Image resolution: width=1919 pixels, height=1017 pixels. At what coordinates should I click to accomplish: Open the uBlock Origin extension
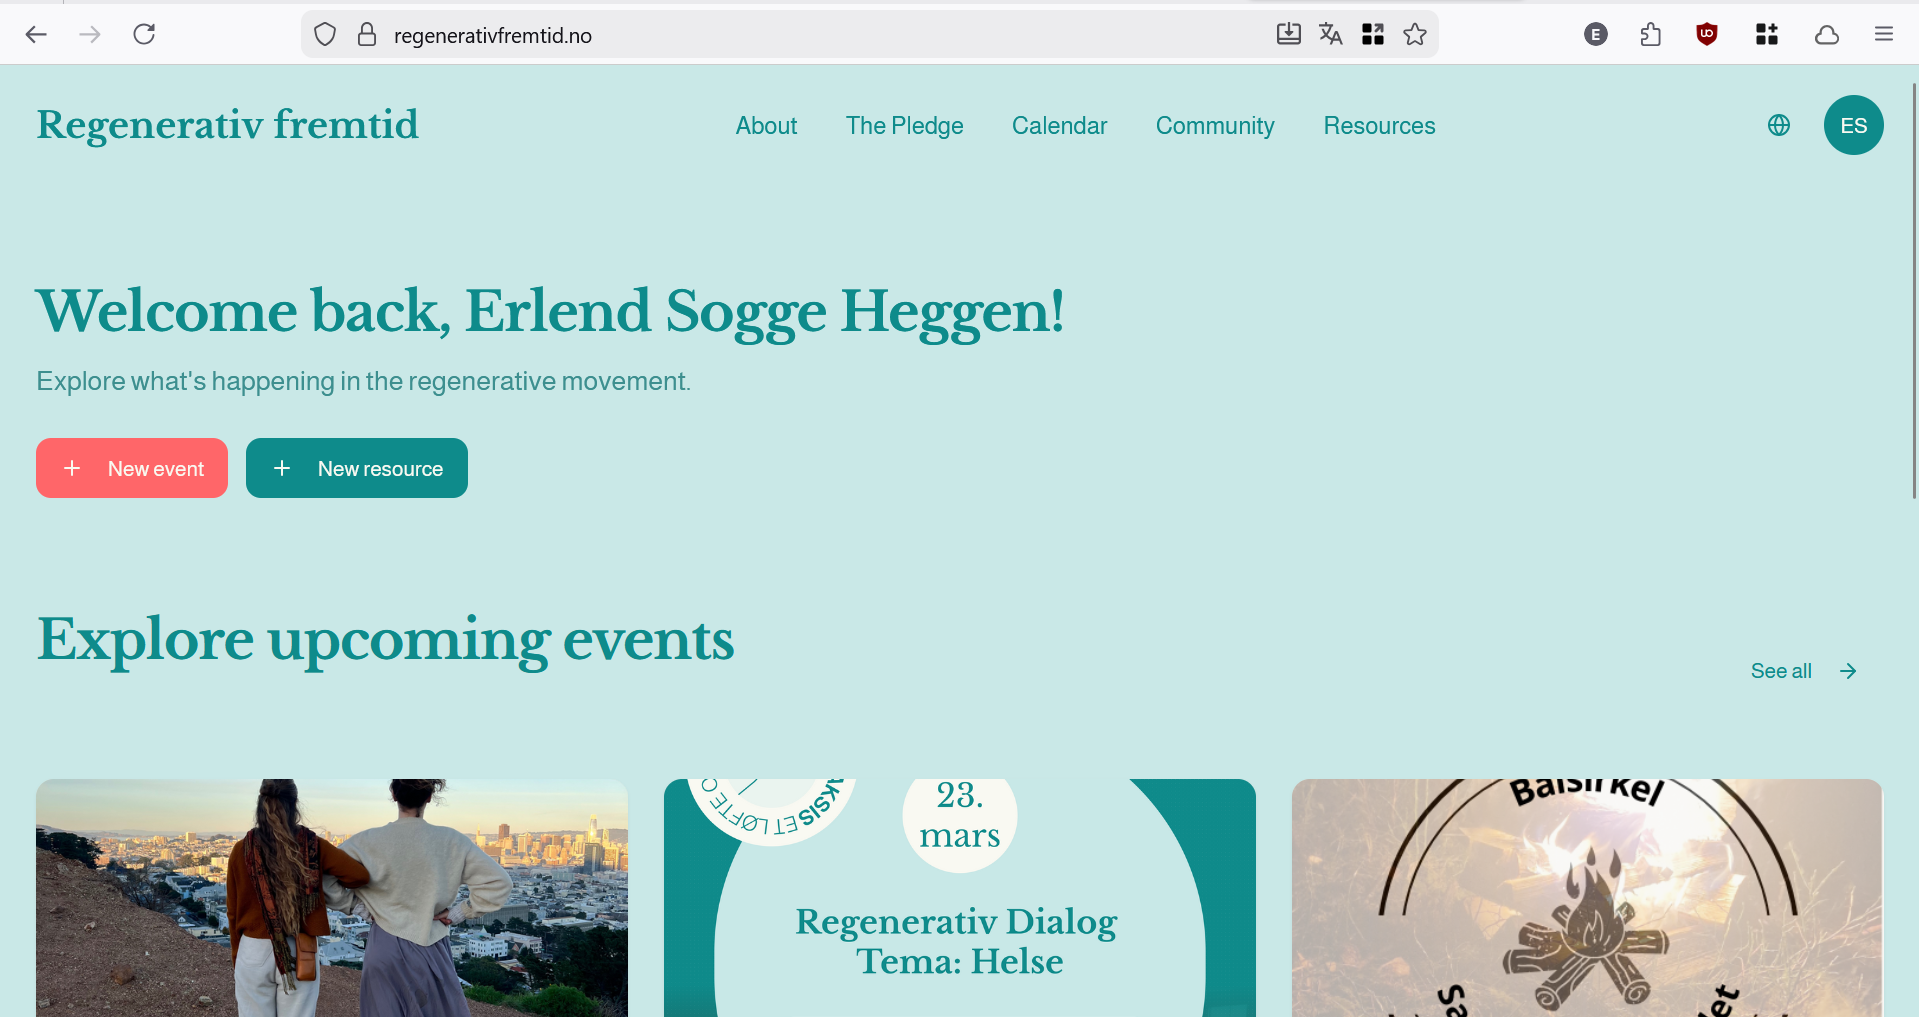tap(1707, 35)
